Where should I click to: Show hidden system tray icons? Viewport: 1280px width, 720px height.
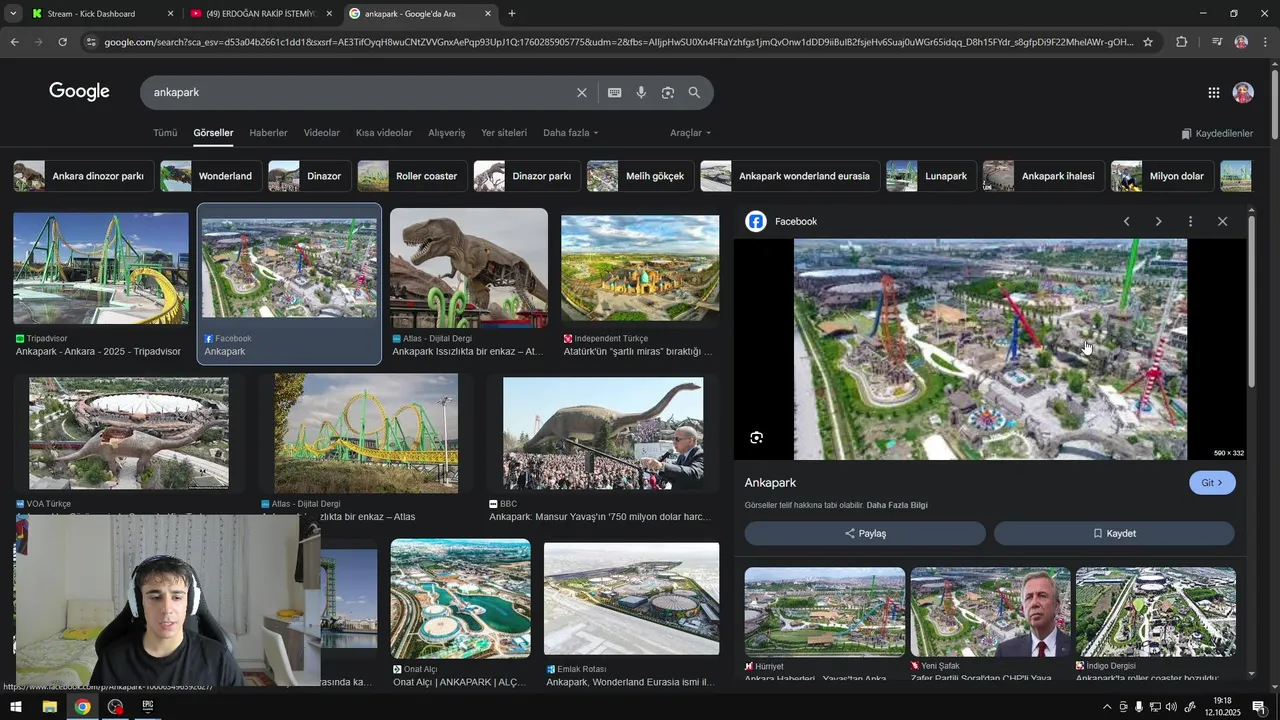coord(1106,707)
